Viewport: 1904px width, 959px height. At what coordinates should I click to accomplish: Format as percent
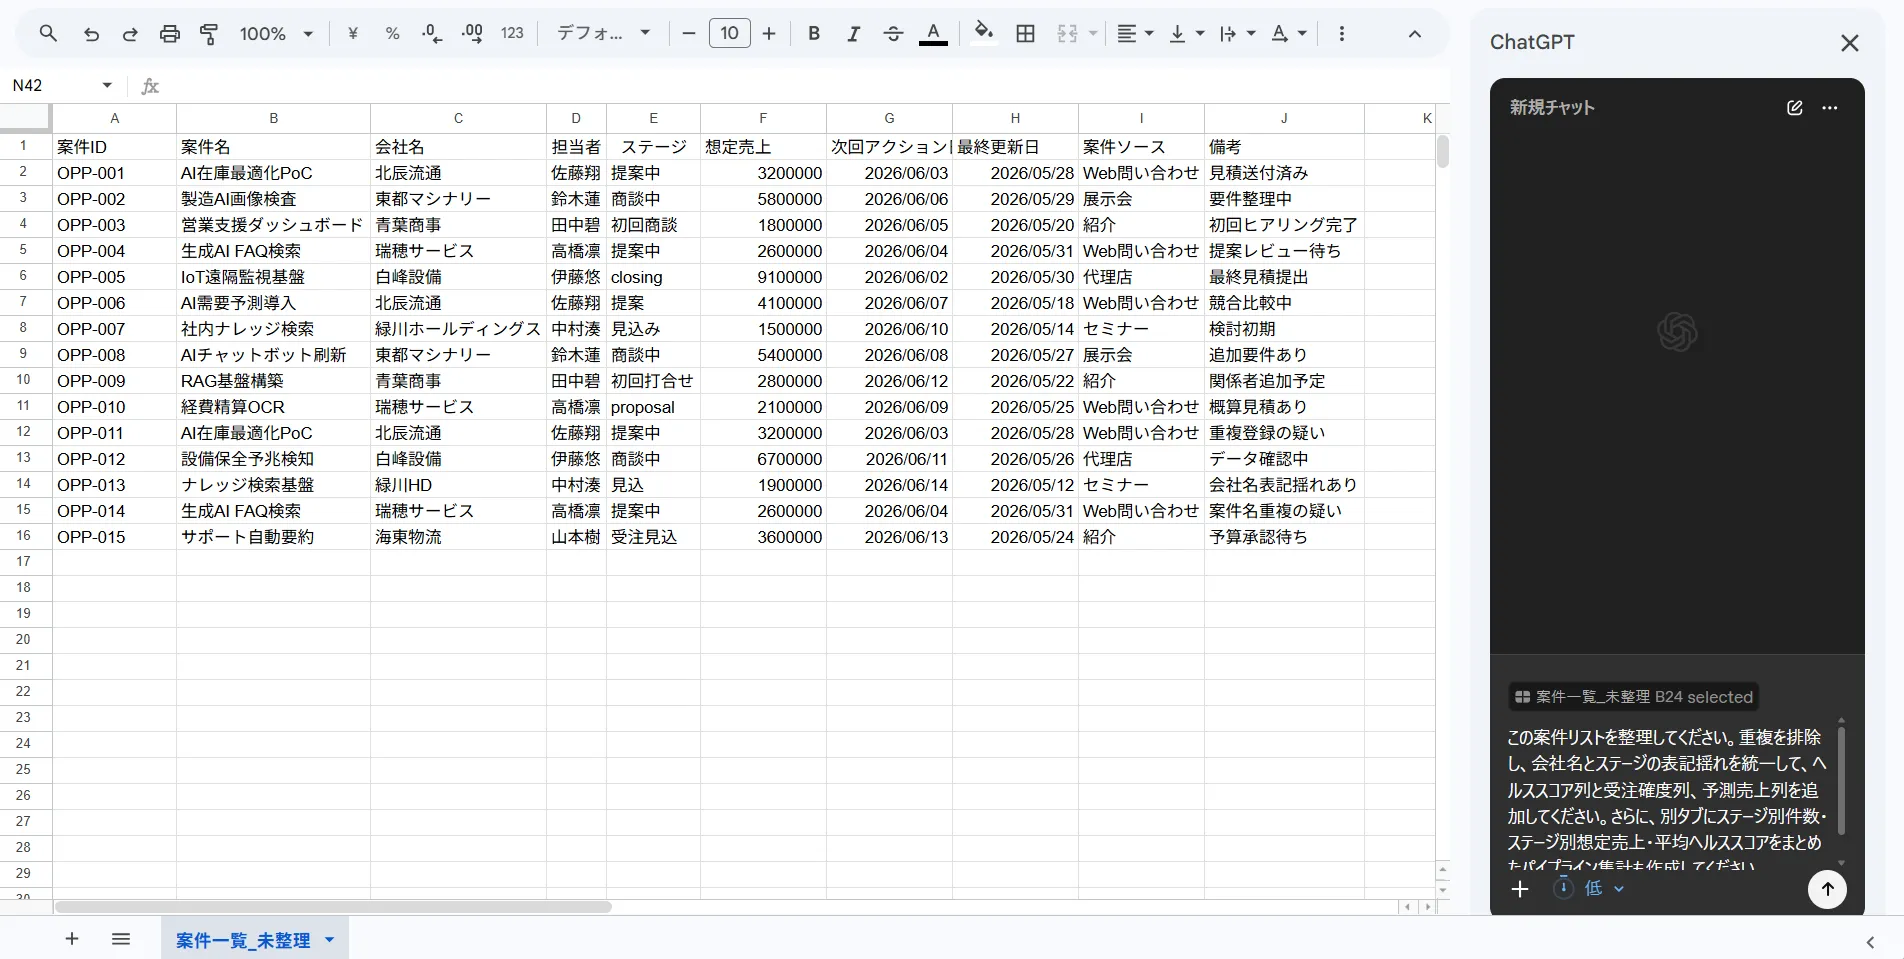392,34
